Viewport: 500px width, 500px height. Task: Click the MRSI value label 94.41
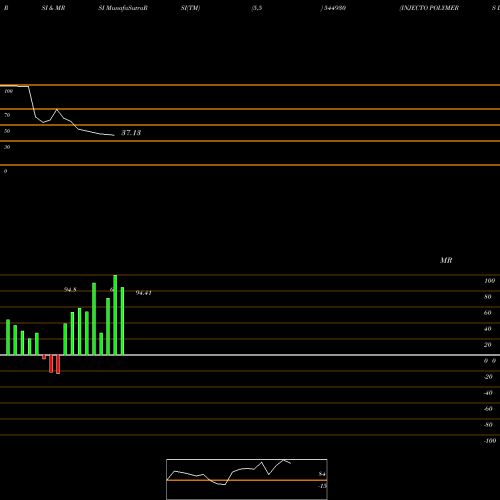click(144, 293)
